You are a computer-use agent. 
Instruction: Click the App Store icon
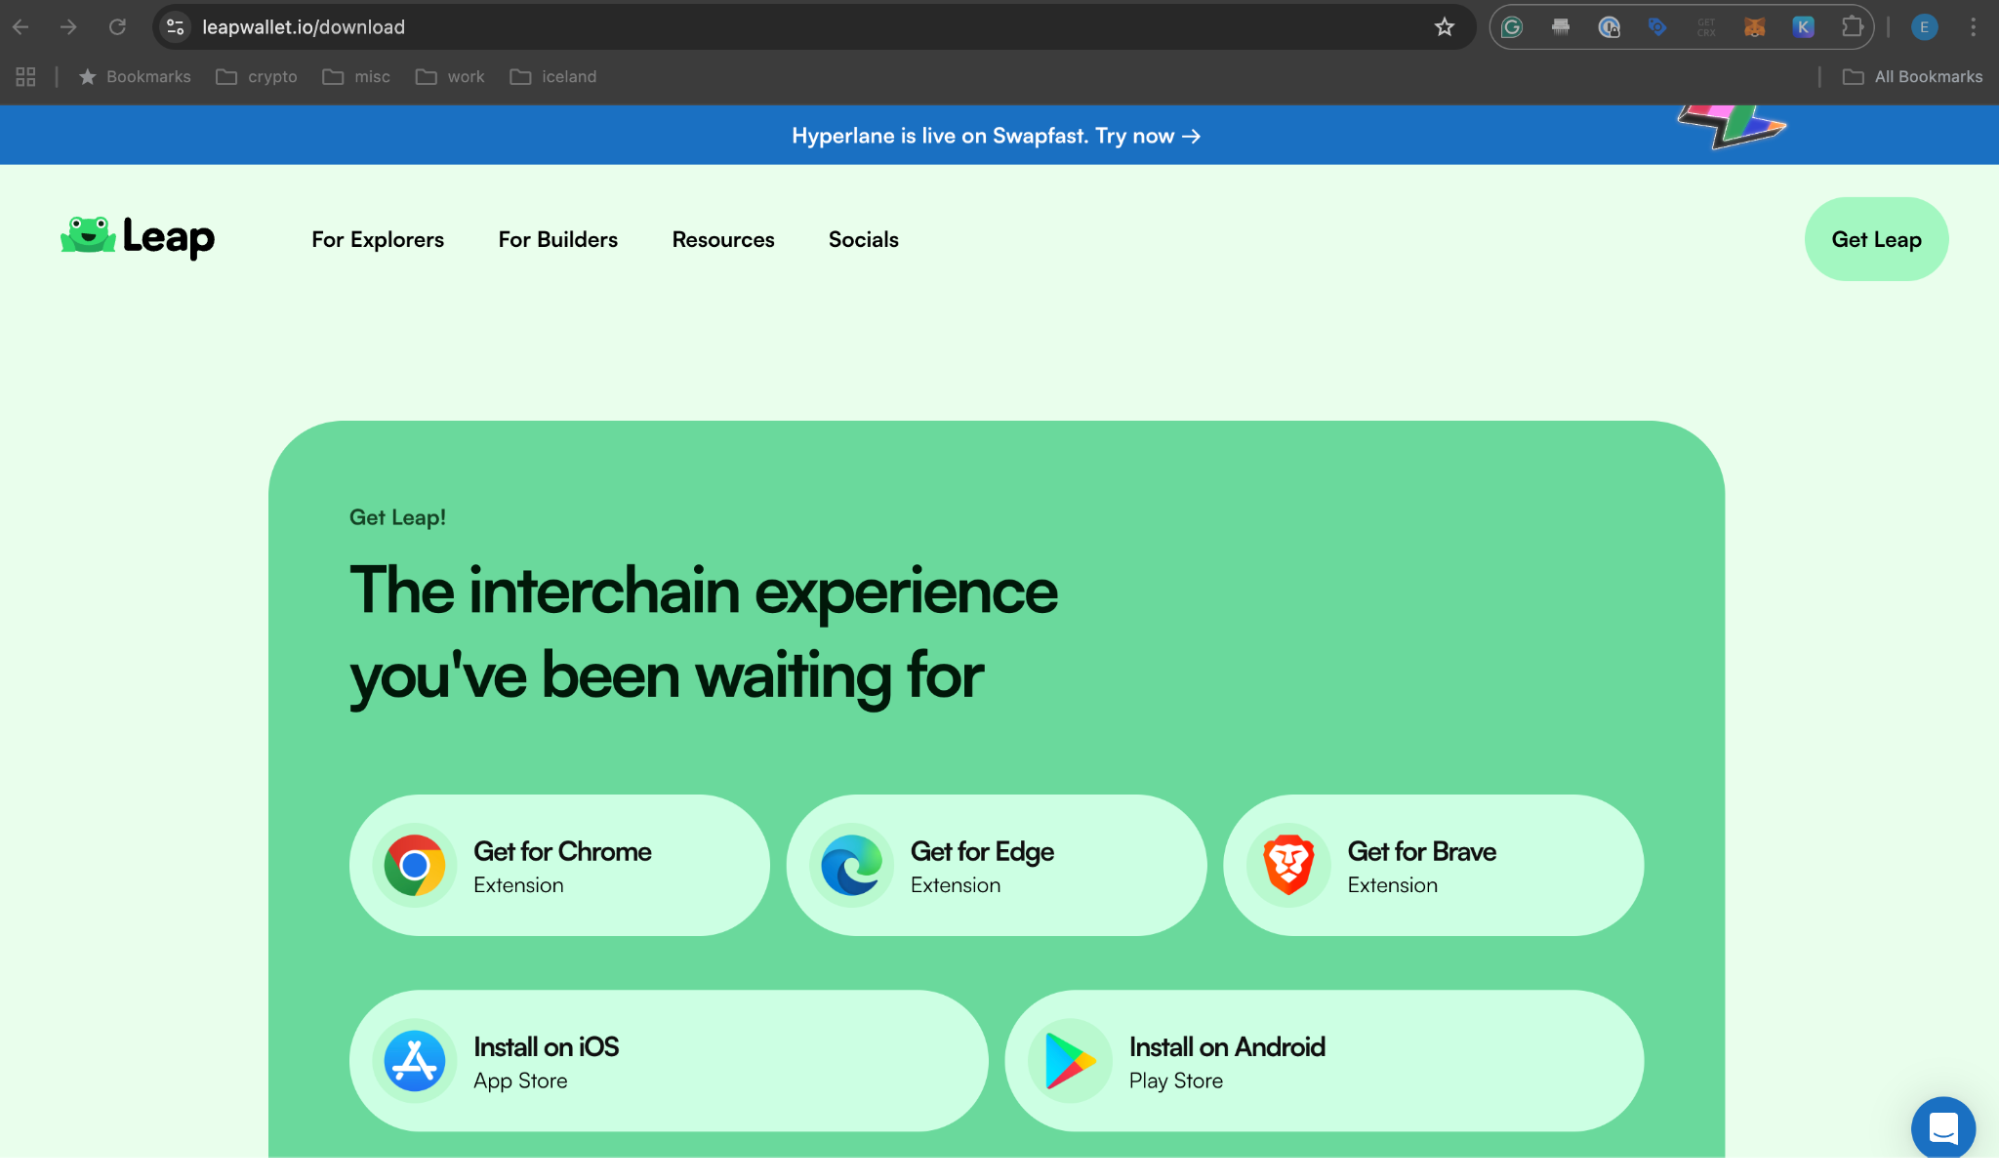tap(414, 1061)
